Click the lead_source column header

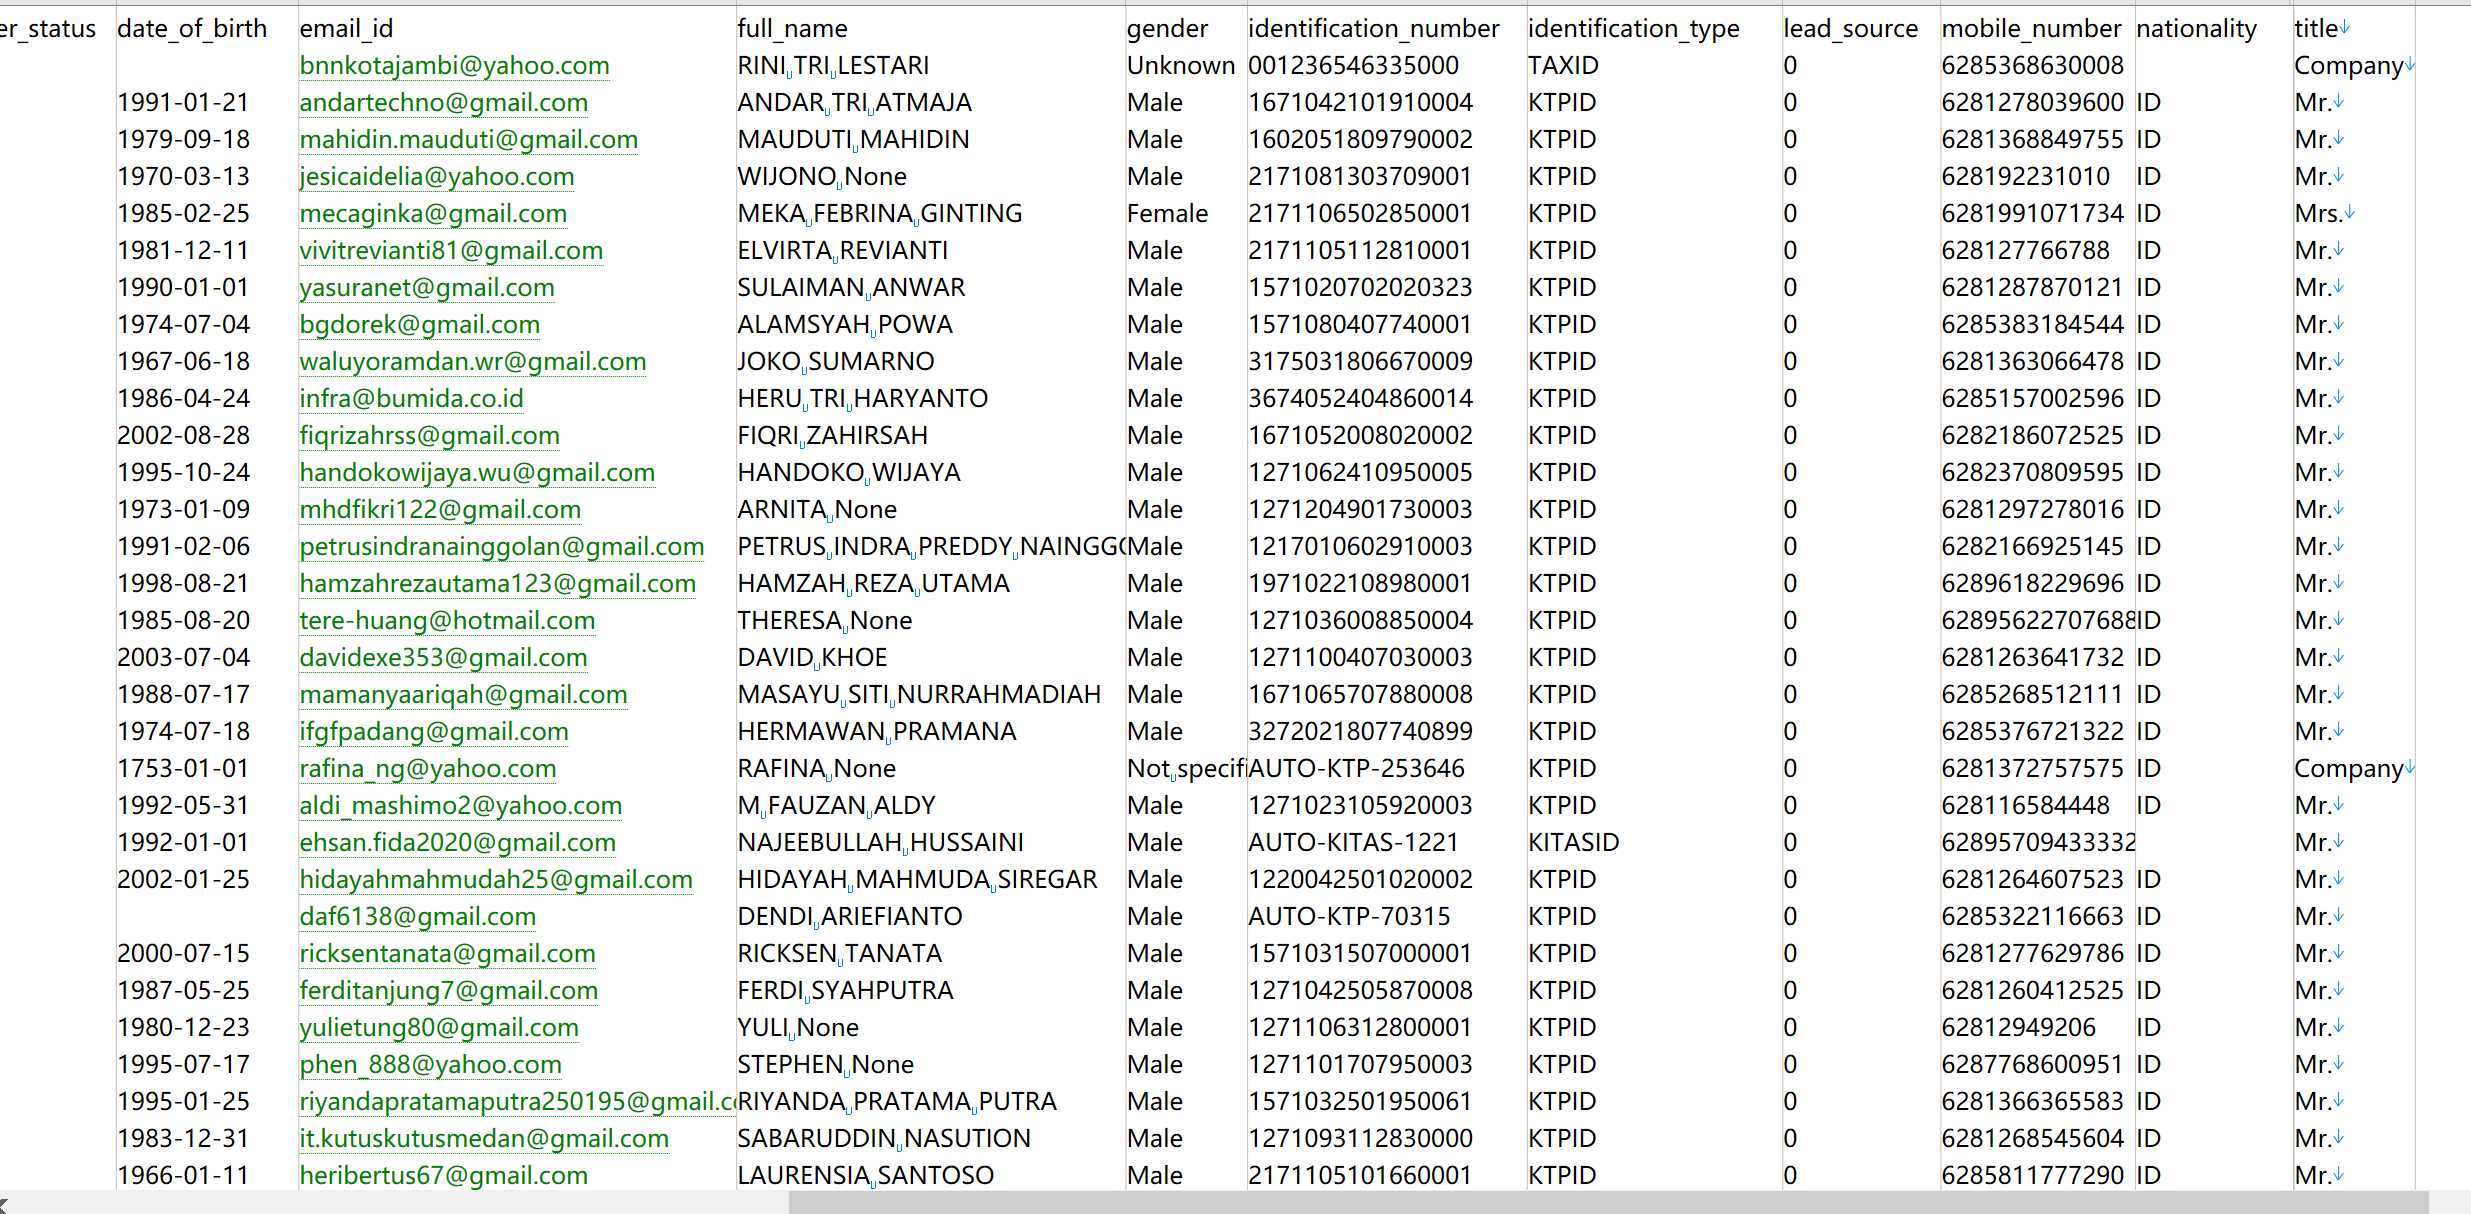[1850, 29]
